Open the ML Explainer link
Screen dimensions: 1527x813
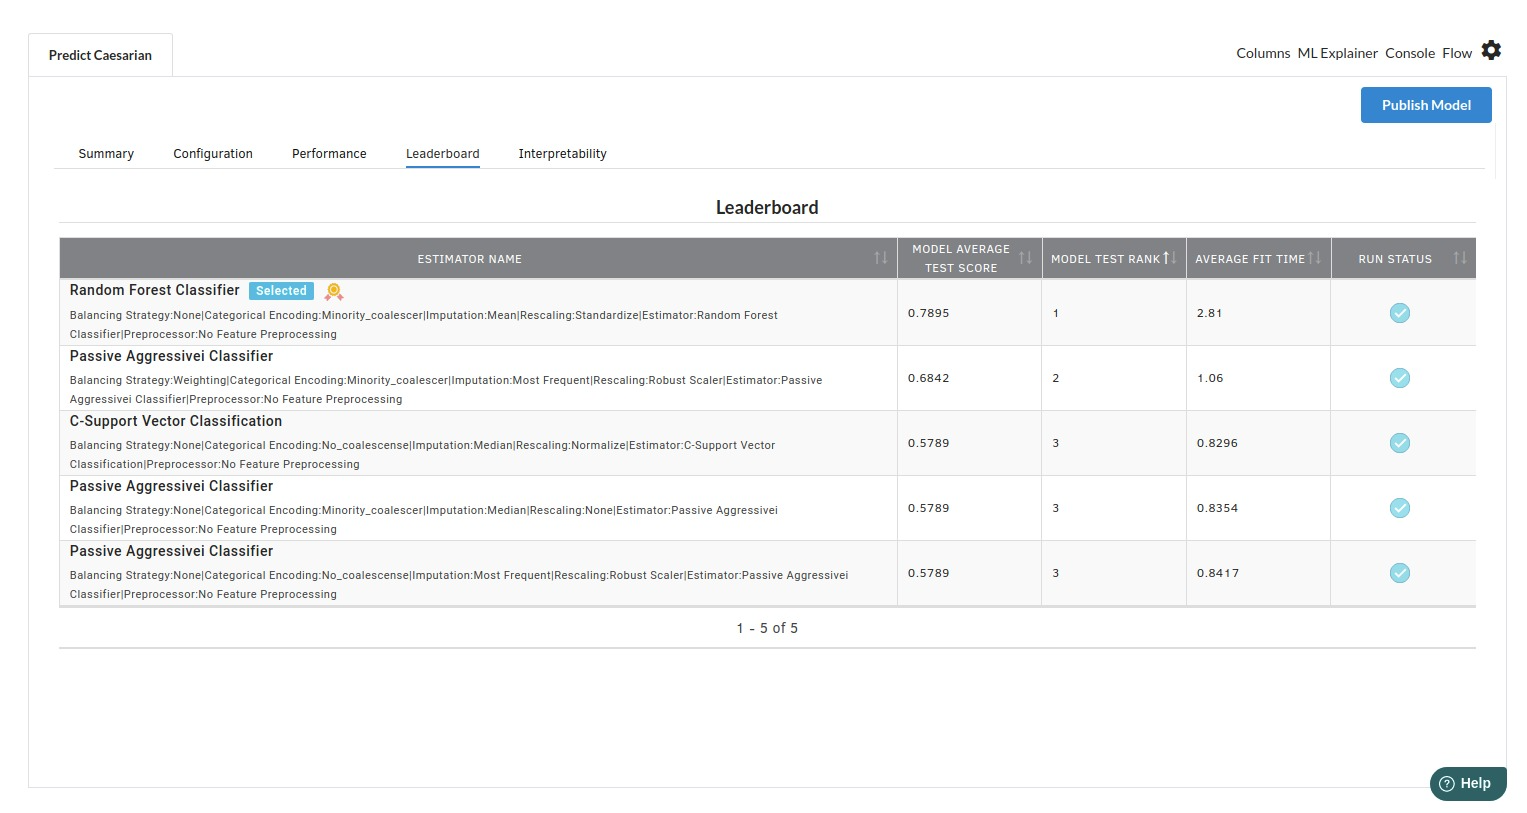tap(1337, 53)
